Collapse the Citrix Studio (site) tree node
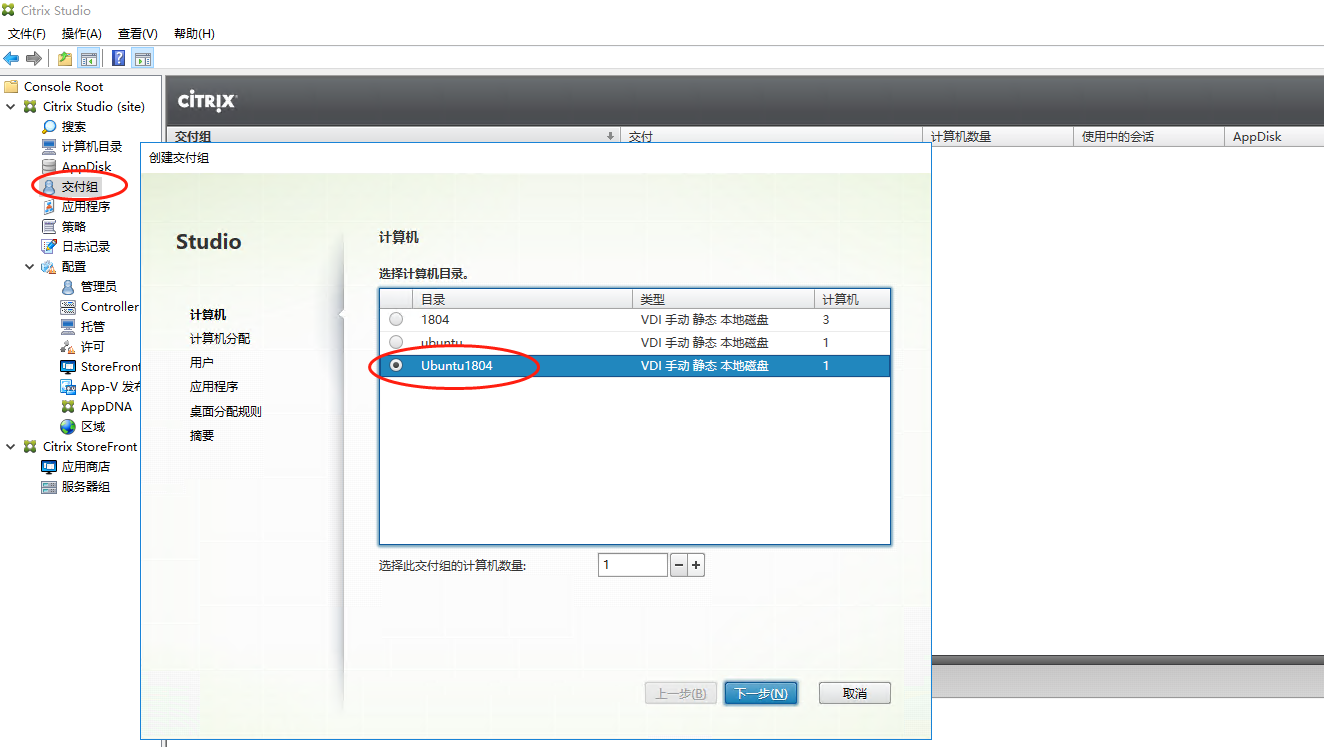1324x747 pixels. tap(11, 106)
